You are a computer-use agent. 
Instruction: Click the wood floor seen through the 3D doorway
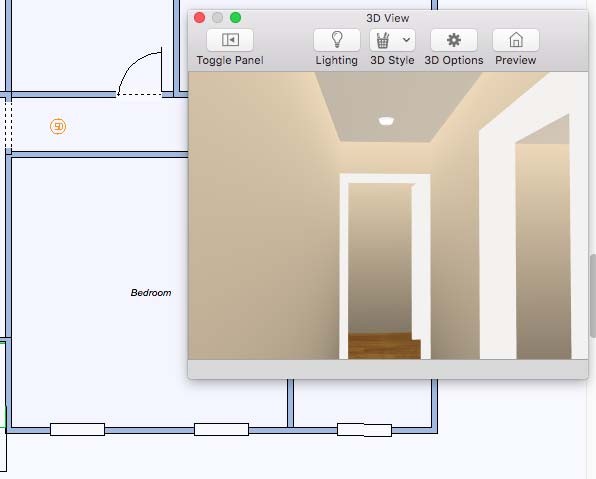pyautogui.click(x=384, y=346)
